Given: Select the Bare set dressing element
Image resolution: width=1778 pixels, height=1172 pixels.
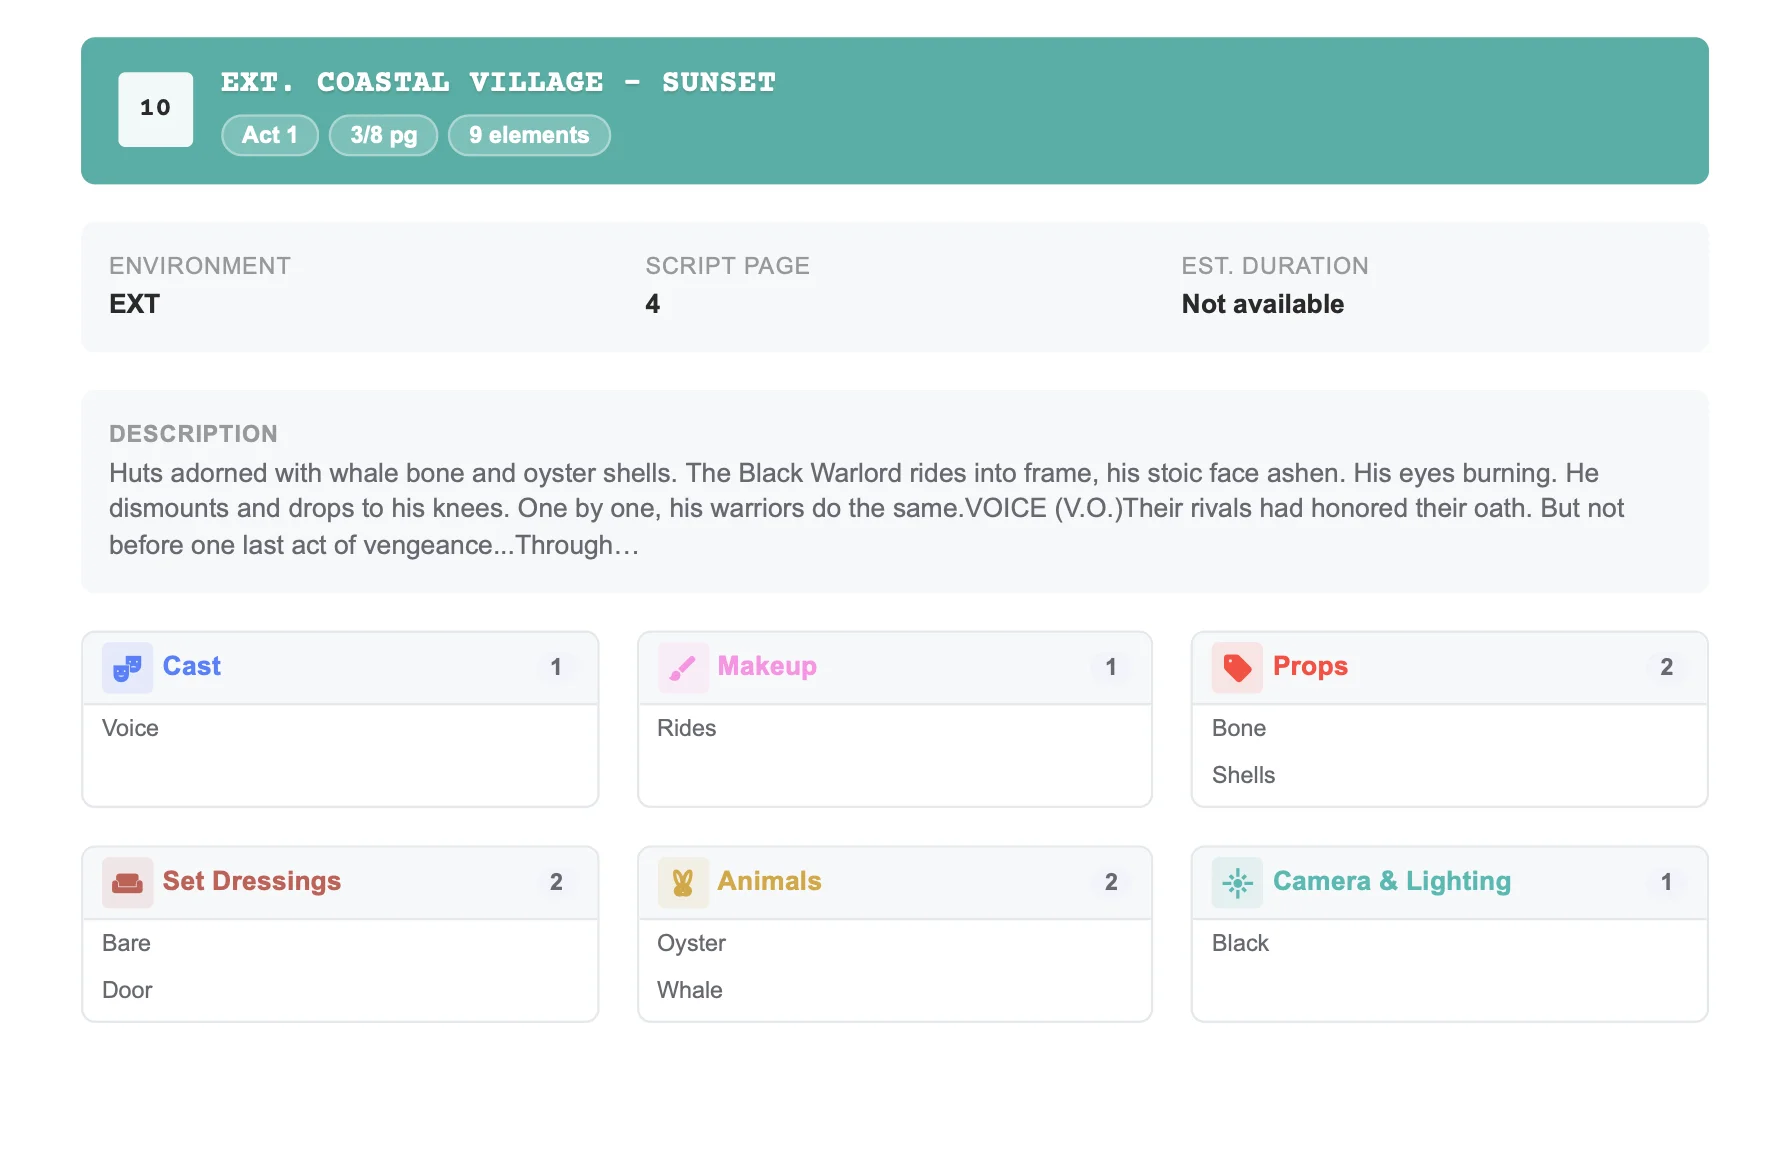Looking at the screenshot, I should 126,943.
